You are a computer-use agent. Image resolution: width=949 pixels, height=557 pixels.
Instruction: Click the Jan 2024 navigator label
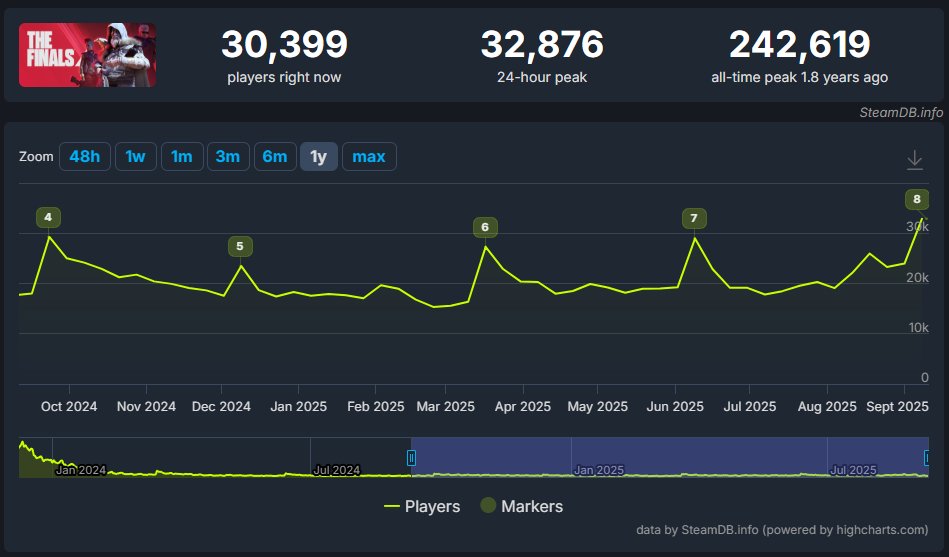80,470
